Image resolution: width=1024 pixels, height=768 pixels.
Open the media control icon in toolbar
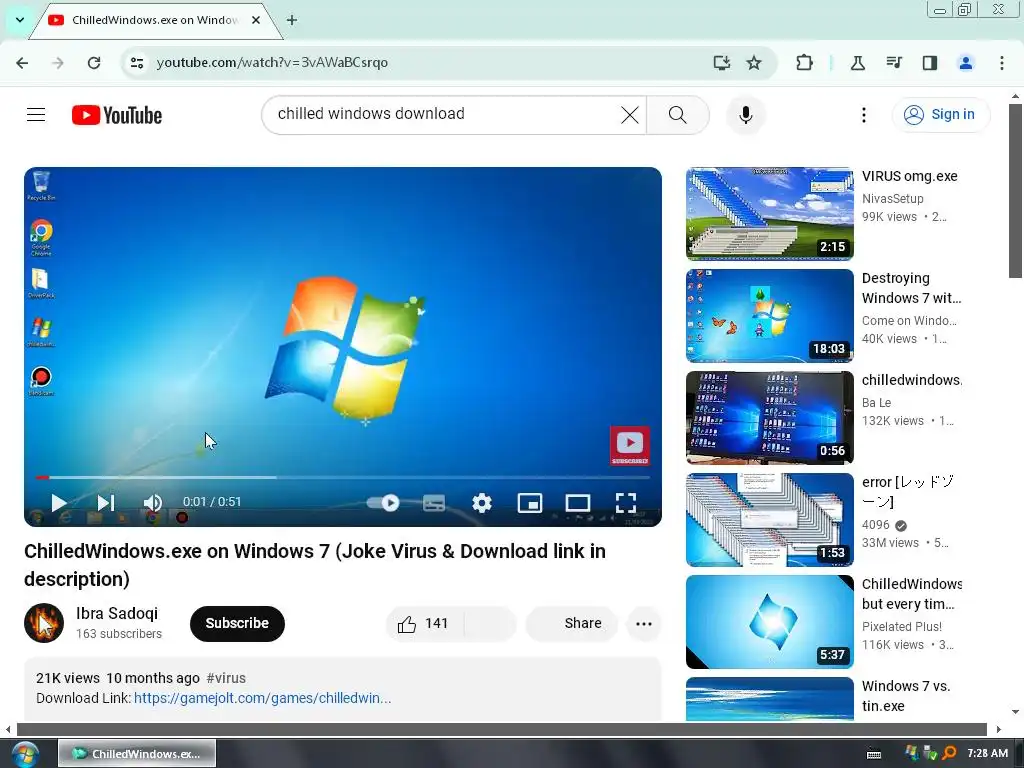click(x=894, y=63)
